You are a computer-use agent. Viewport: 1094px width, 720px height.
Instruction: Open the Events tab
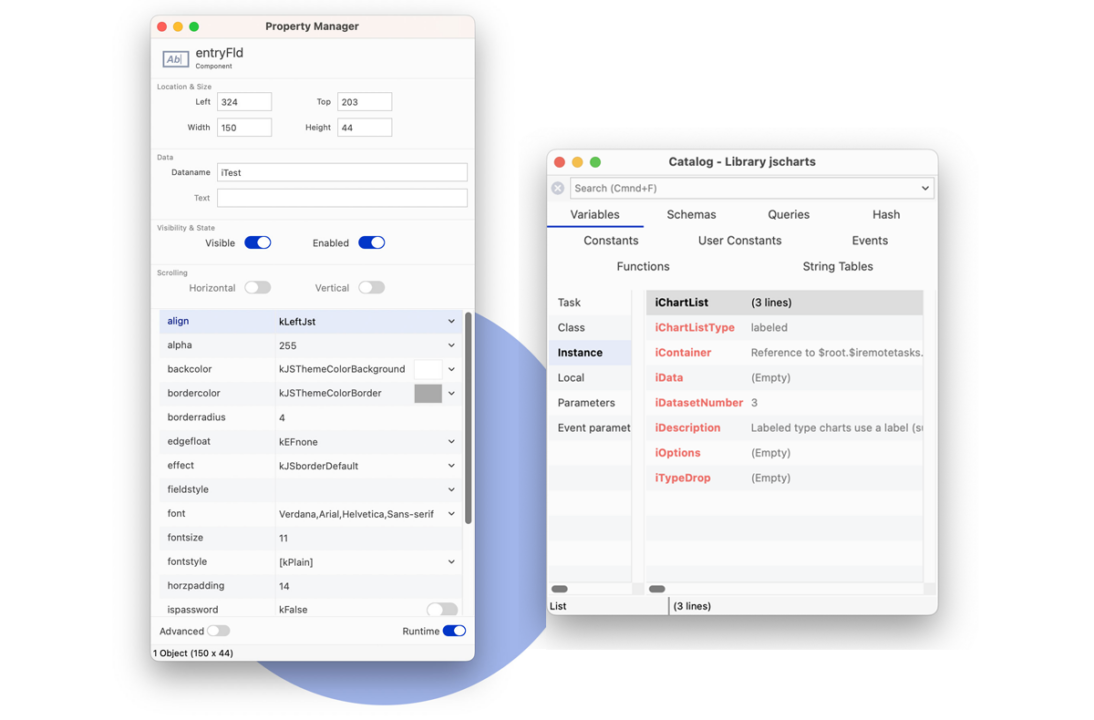(x=869, y=240)
